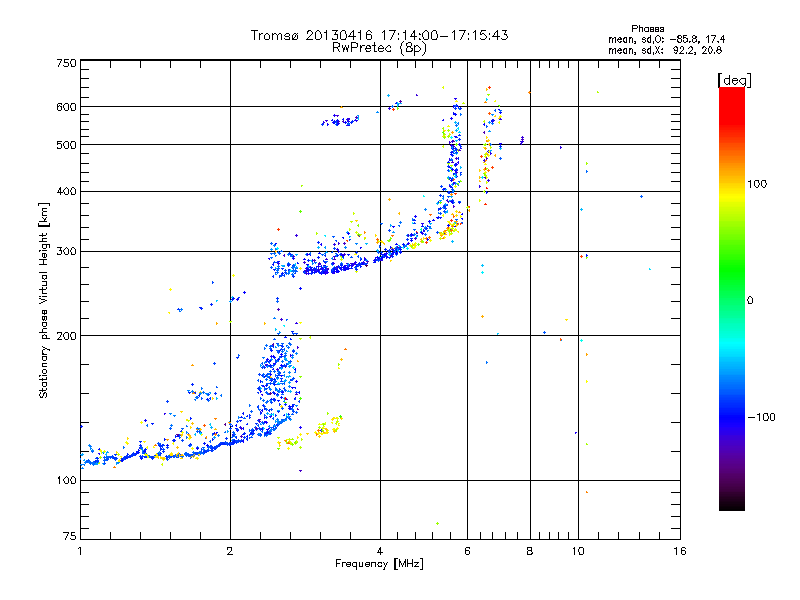Click the 'RwPretec (8p)' subtitle
This screenshot has width=800, height=600.
379,48
